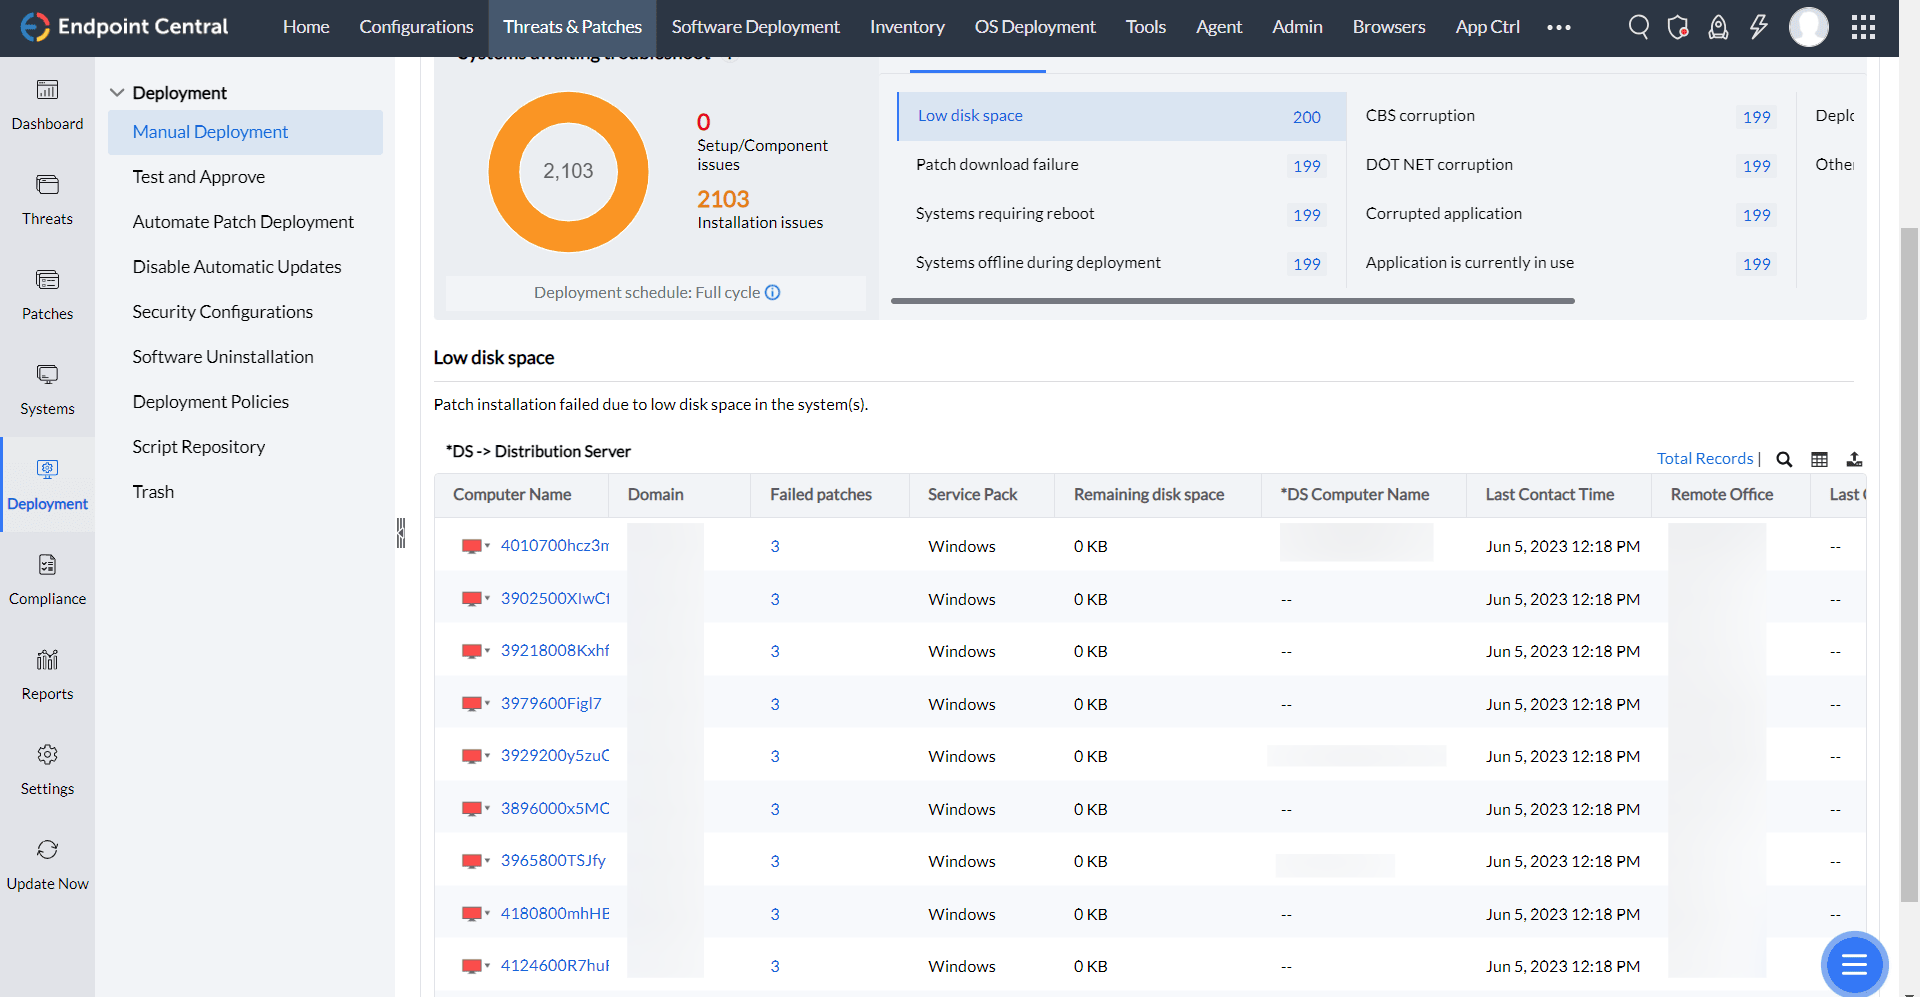
Task: Open the Software Deployment tab
Action: [x=755, y=27]
